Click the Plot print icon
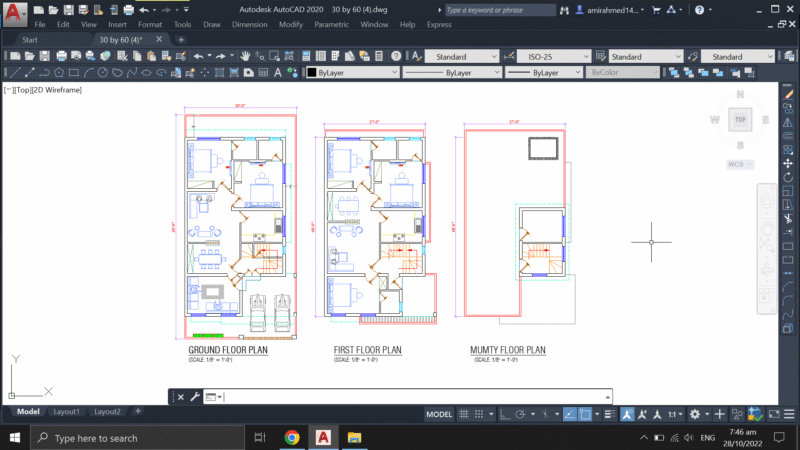 pos(61,56)
